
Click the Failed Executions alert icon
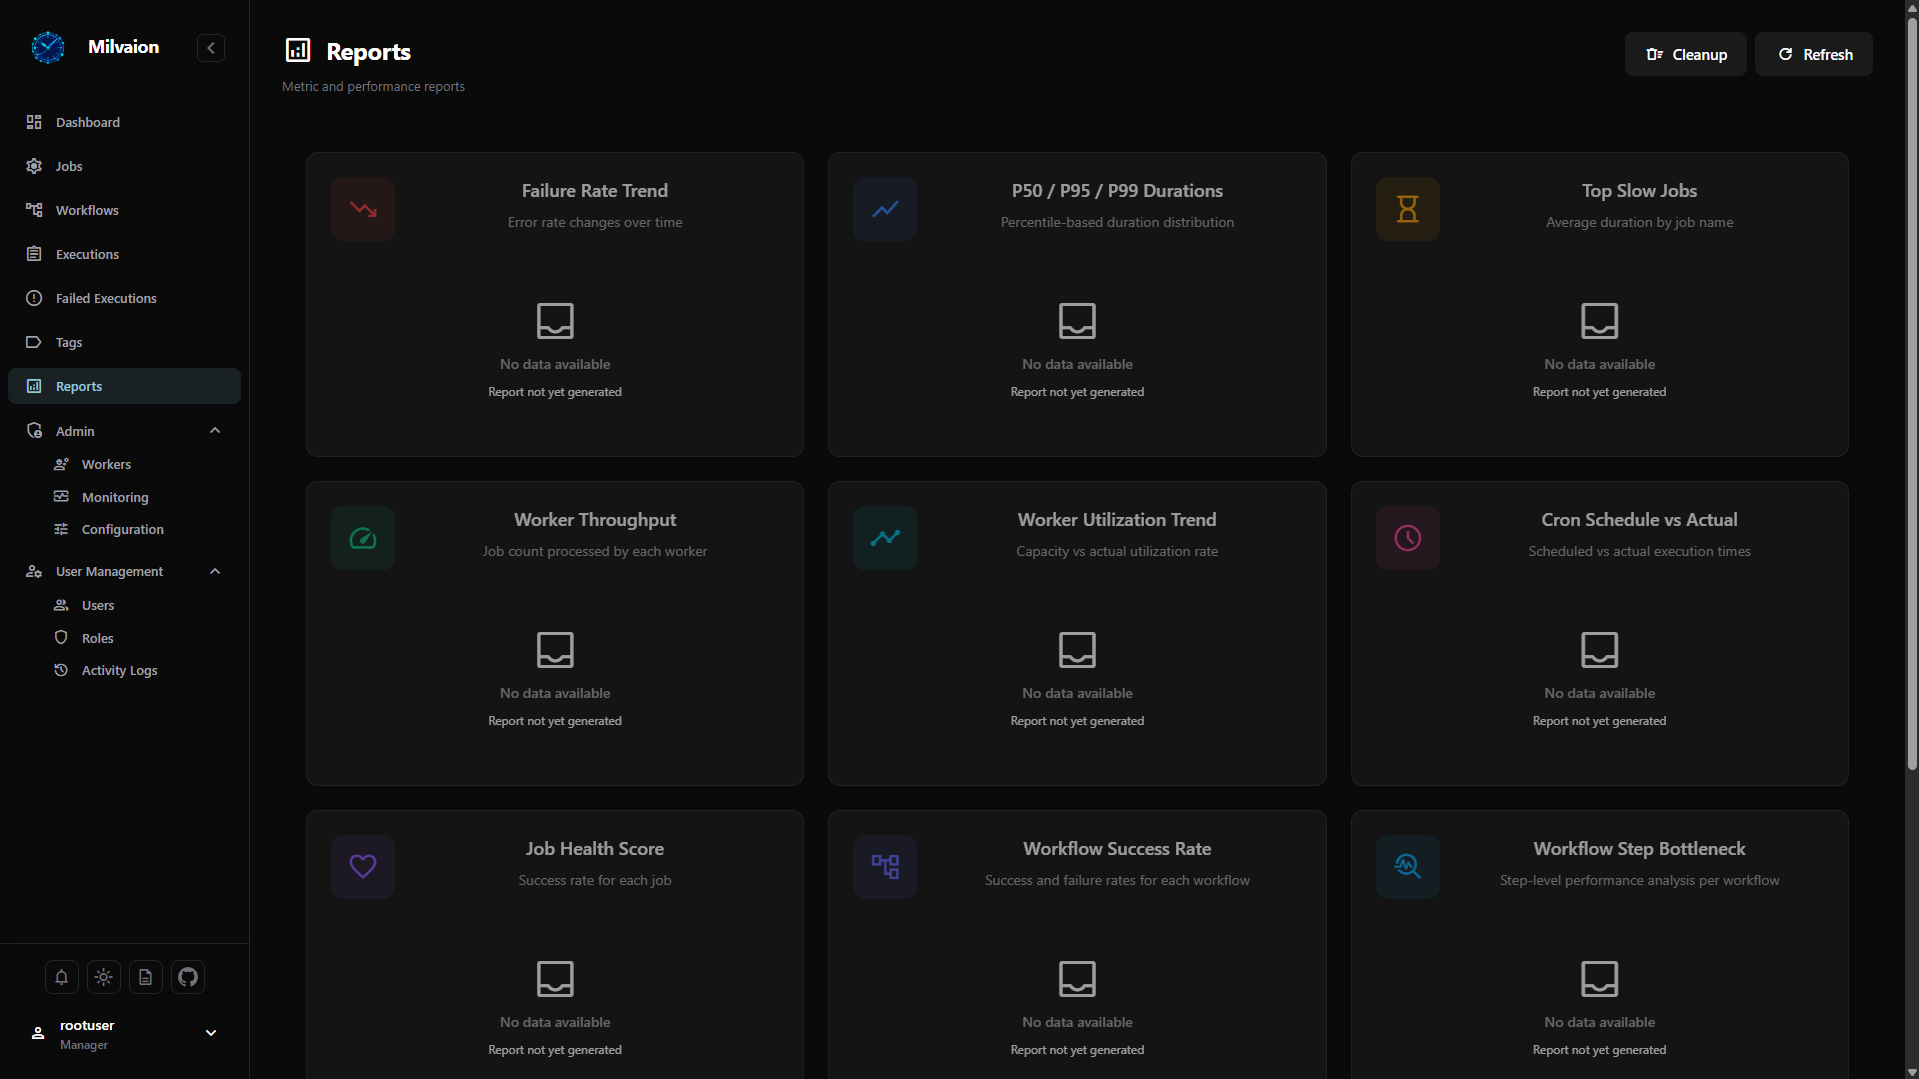click(34, 298)
